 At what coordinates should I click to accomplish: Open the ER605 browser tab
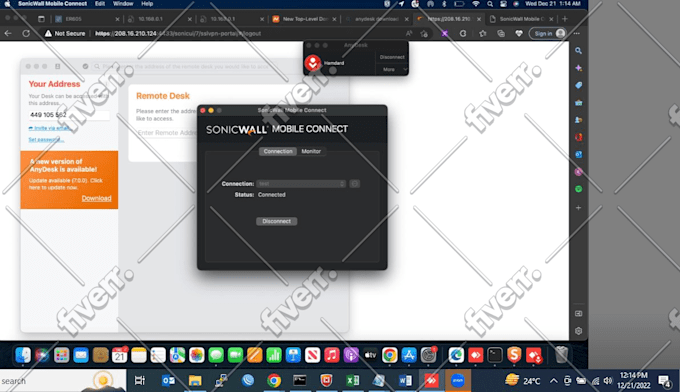click(x=87, y=19)
